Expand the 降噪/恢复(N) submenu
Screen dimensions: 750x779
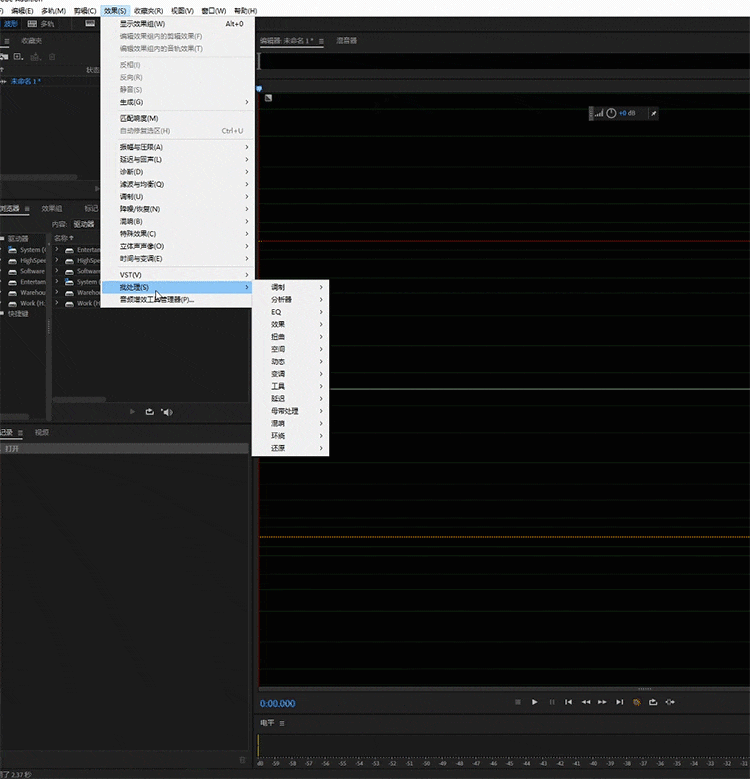(x=140, y=209)
